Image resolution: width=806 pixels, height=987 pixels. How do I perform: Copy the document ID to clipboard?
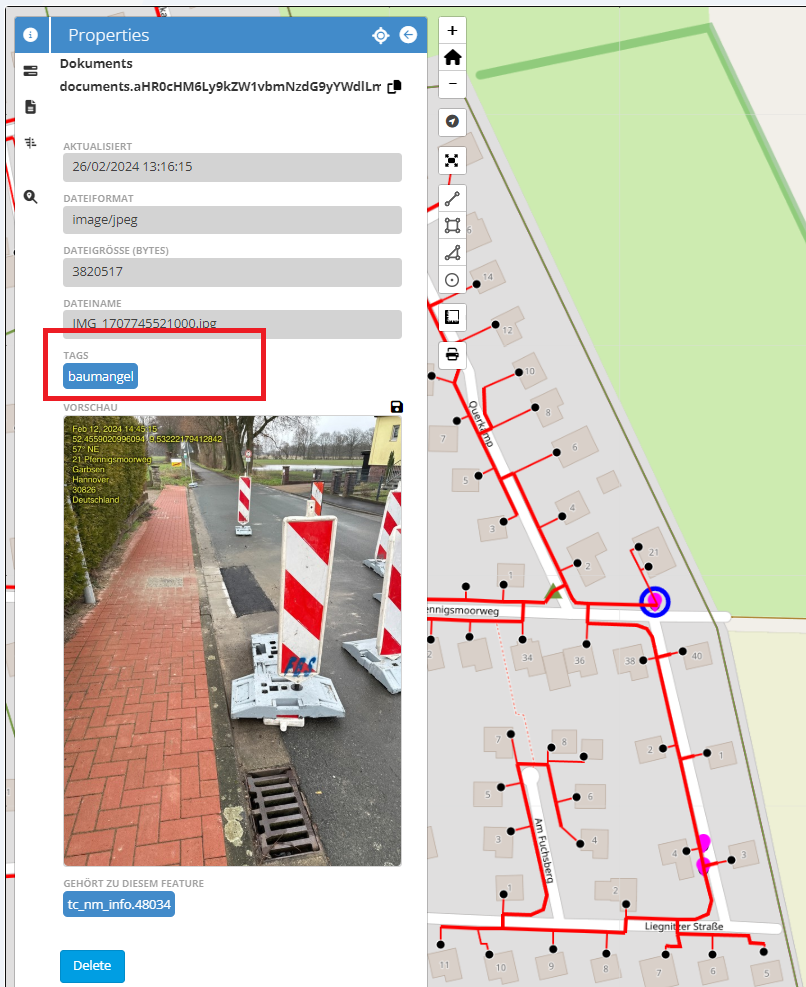coord(394,87)
